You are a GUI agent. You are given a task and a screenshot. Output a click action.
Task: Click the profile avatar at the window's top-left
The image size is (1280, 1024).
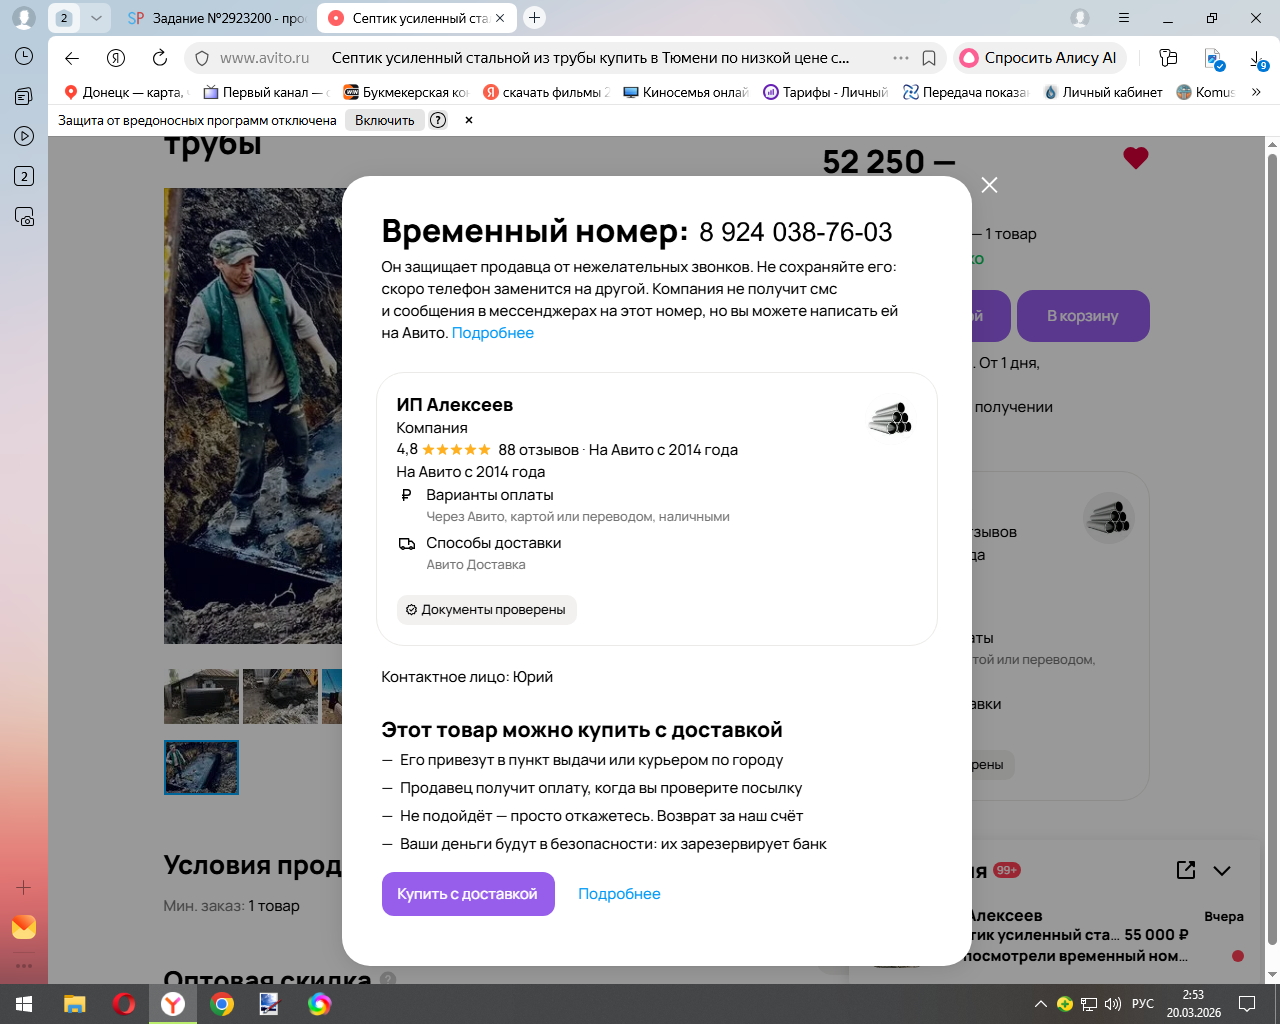click(24, 18)
